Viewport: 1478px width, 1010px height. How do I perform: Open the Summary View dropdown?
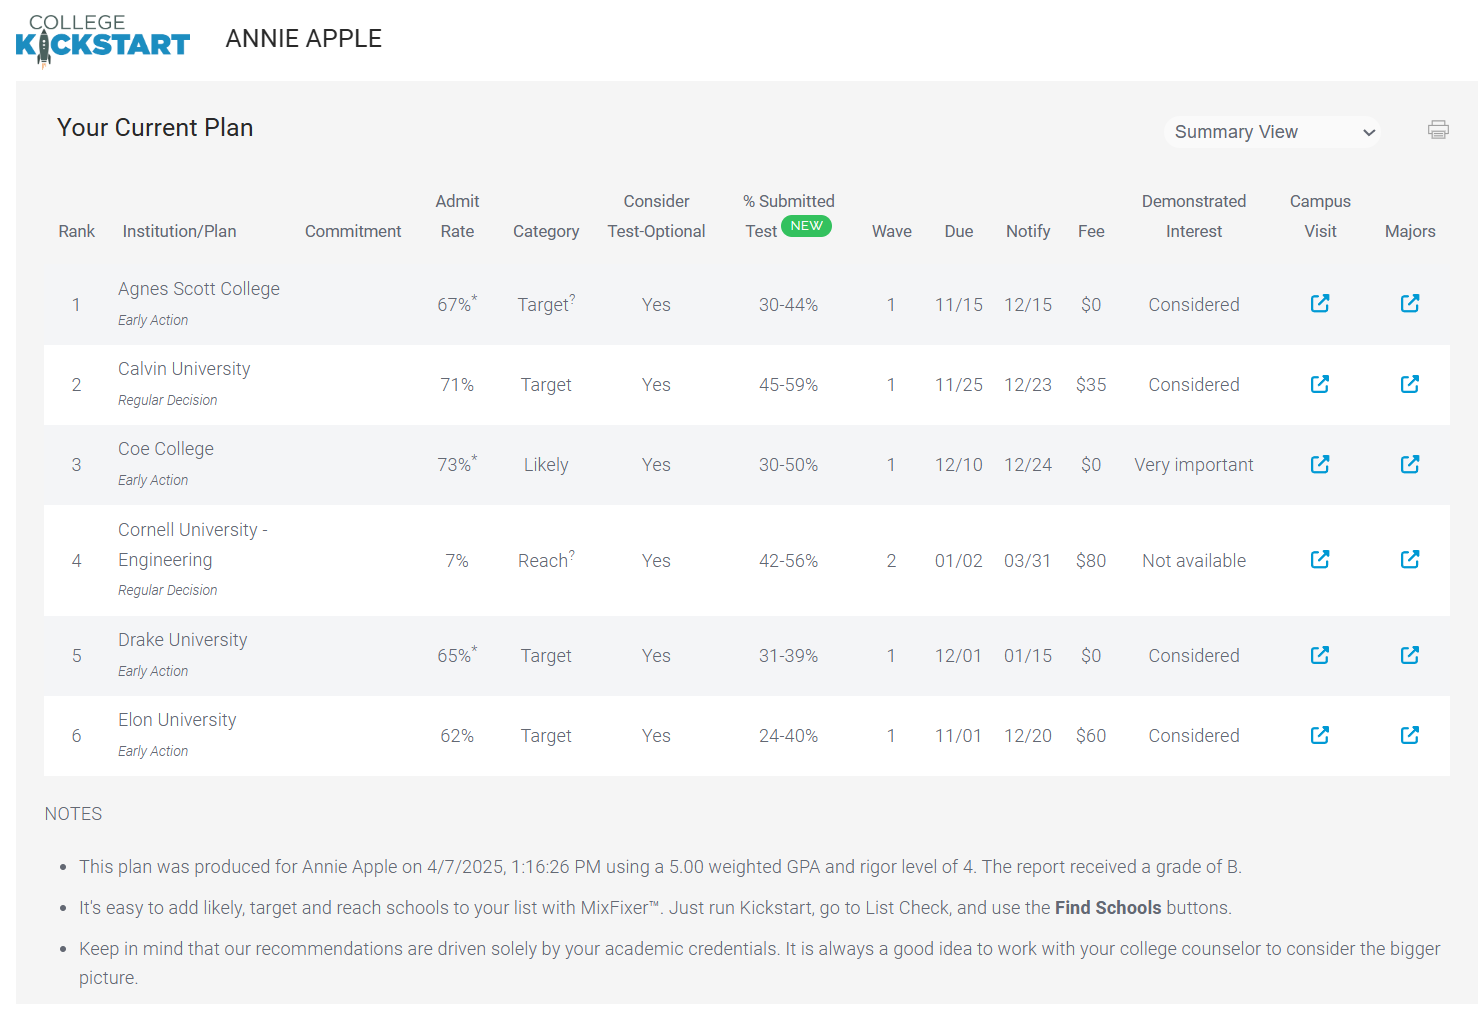click(1272, 132)
